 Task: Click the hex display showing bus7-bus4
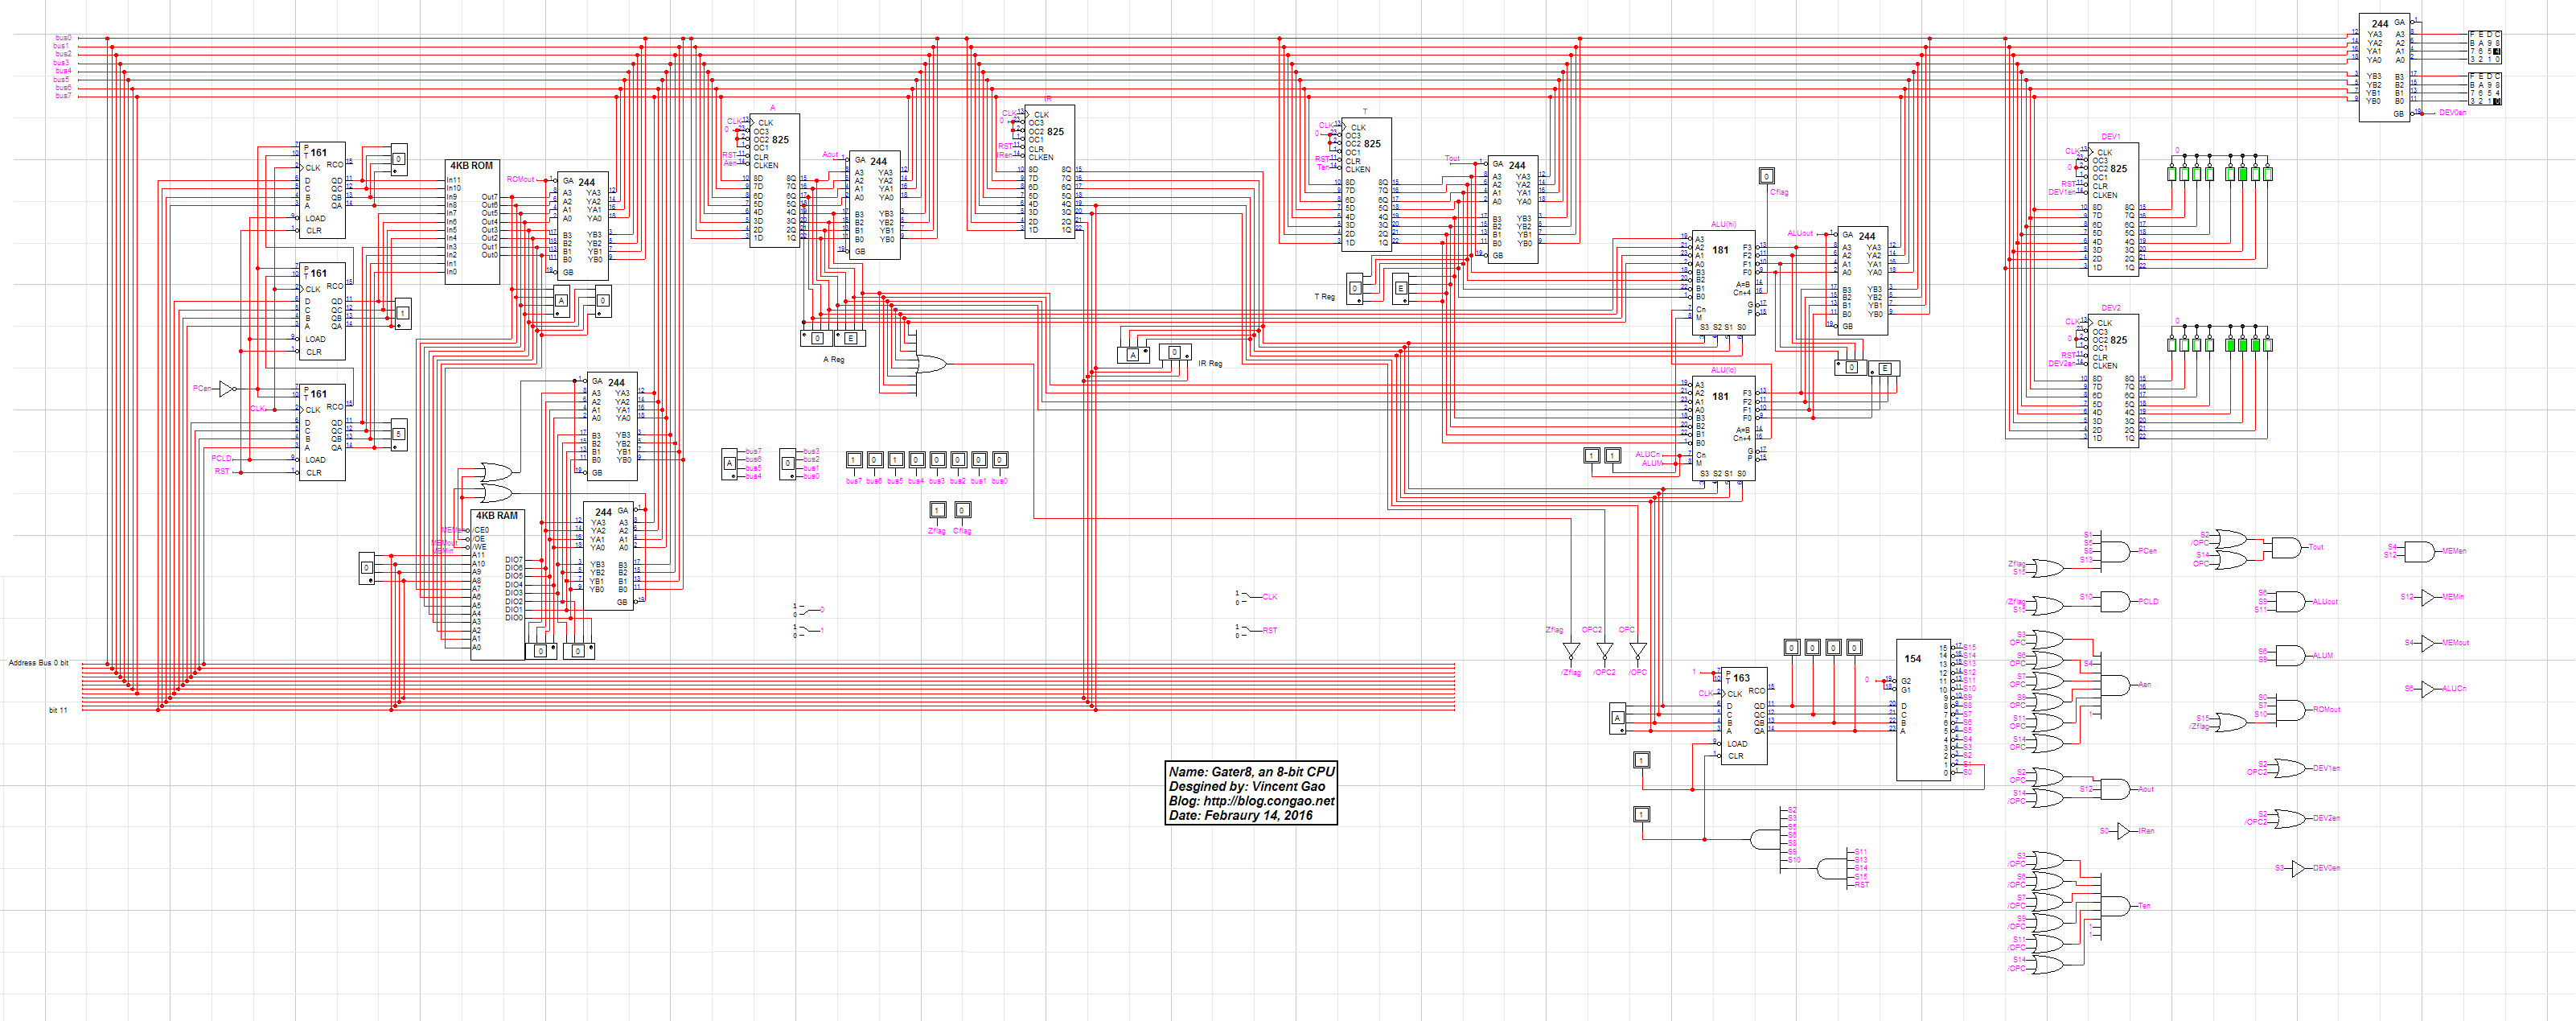click(729, 464)
